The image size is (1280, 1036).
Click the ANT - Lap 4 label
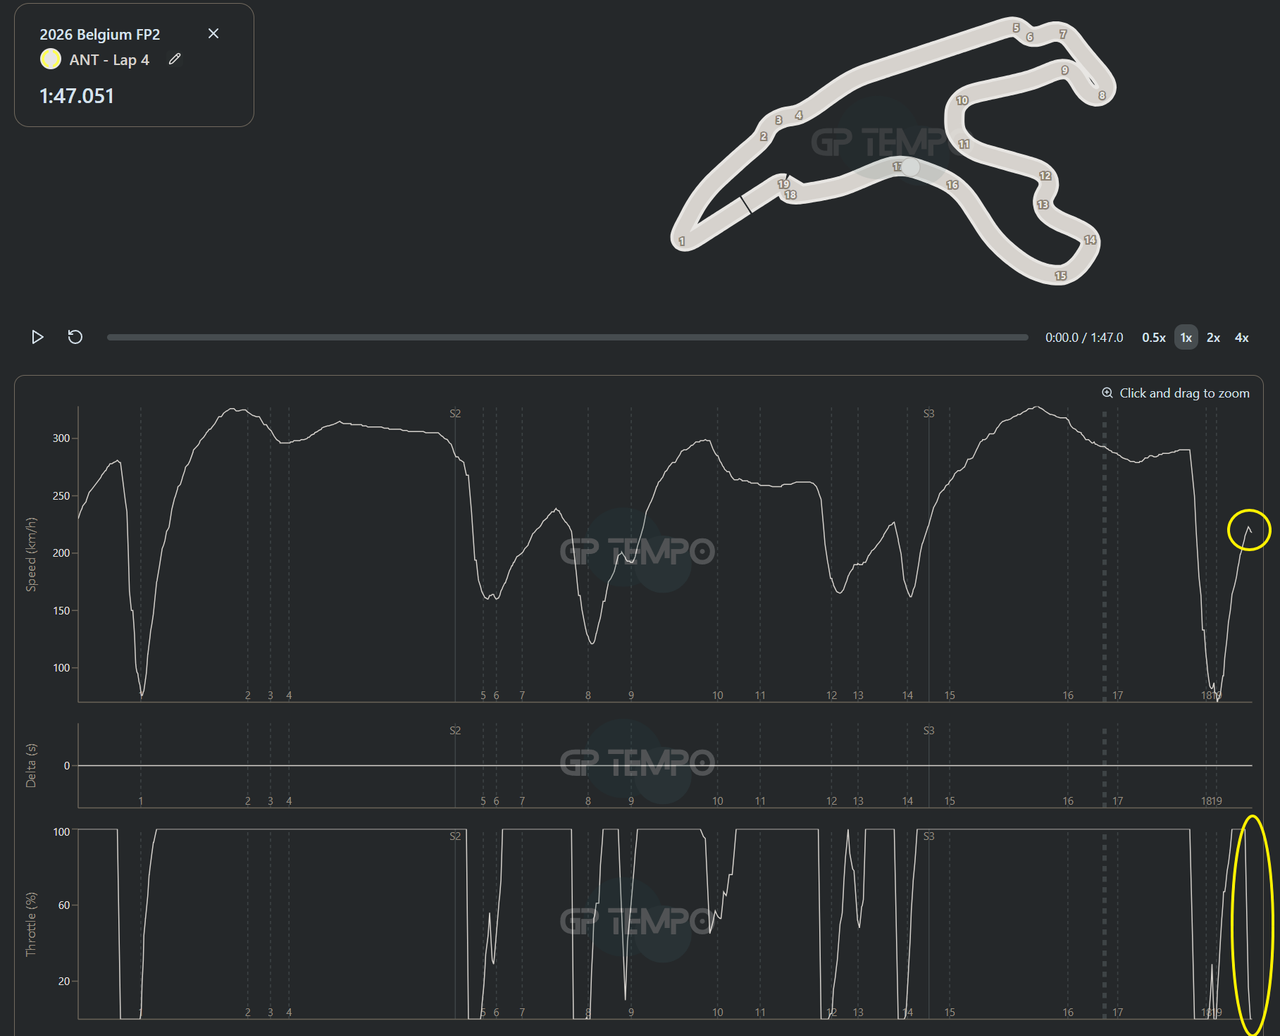109,60
